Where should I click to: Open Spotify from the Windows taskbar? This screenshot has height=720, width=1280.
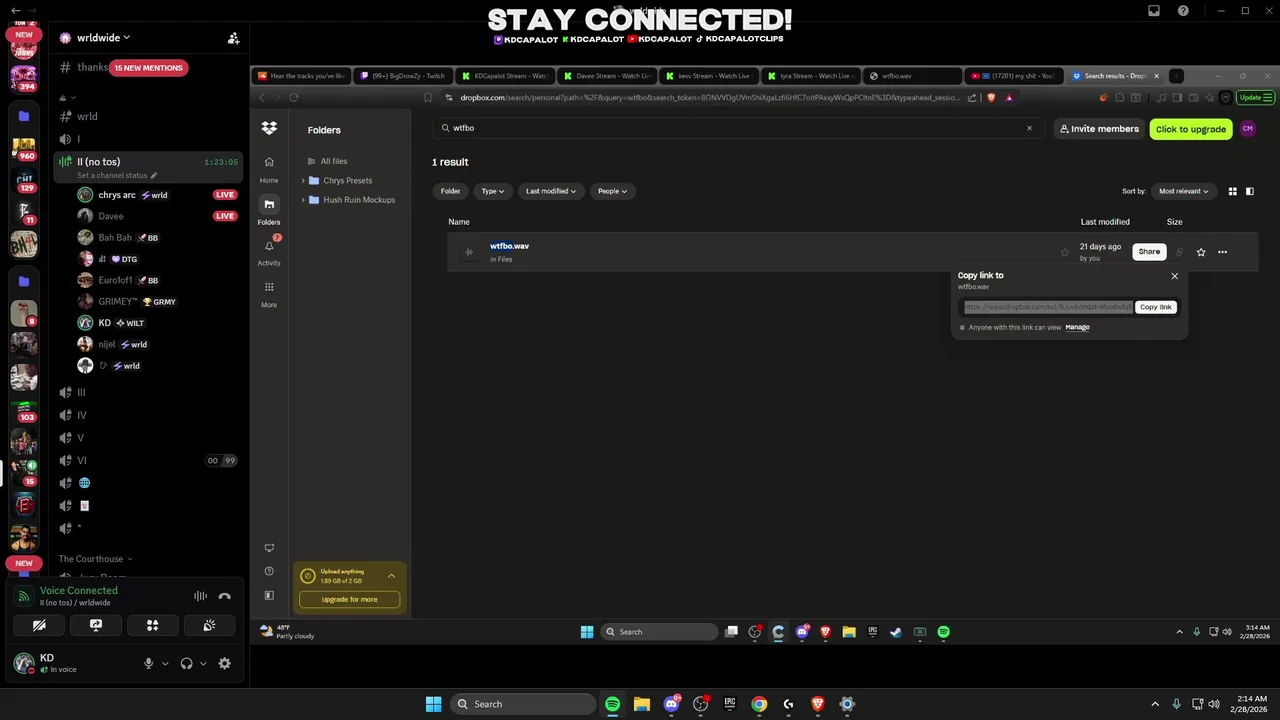[x=612, y=704]
